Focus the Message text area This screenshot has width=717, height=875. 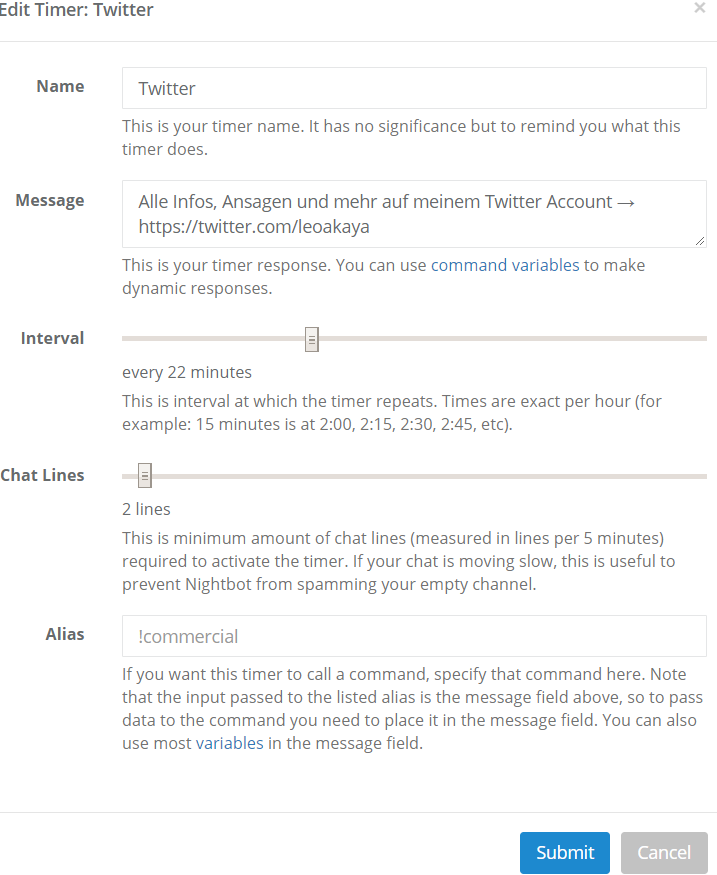tap(414, 214)
